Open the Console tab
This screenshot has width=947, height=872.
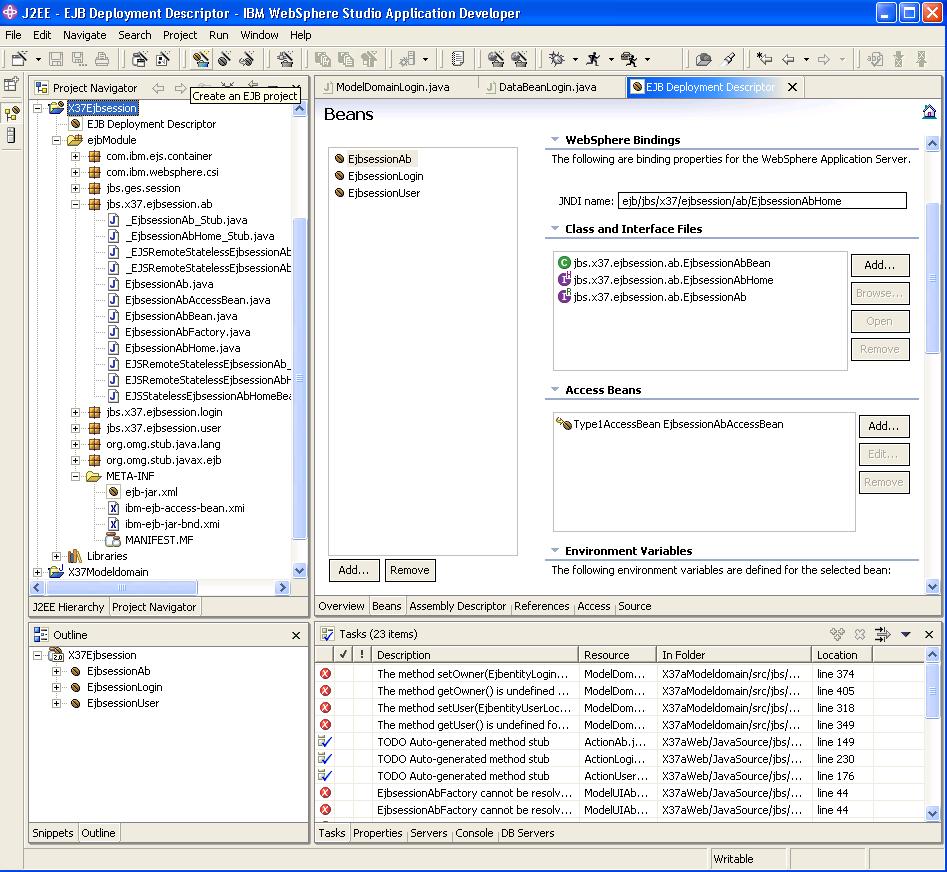click(474, 833)
